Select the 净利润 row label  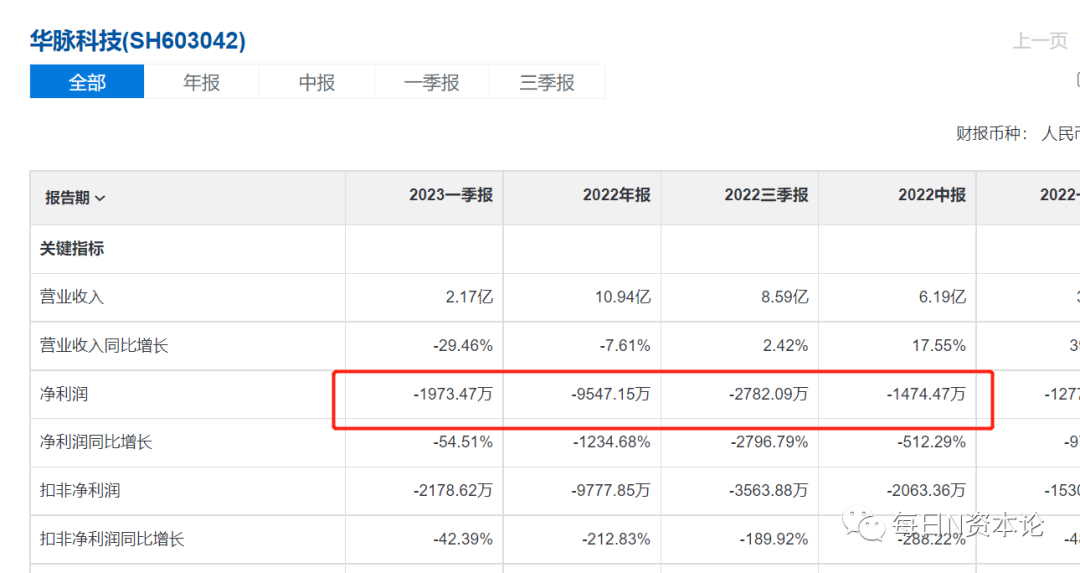pyautogui.click(x=64, y=394)
